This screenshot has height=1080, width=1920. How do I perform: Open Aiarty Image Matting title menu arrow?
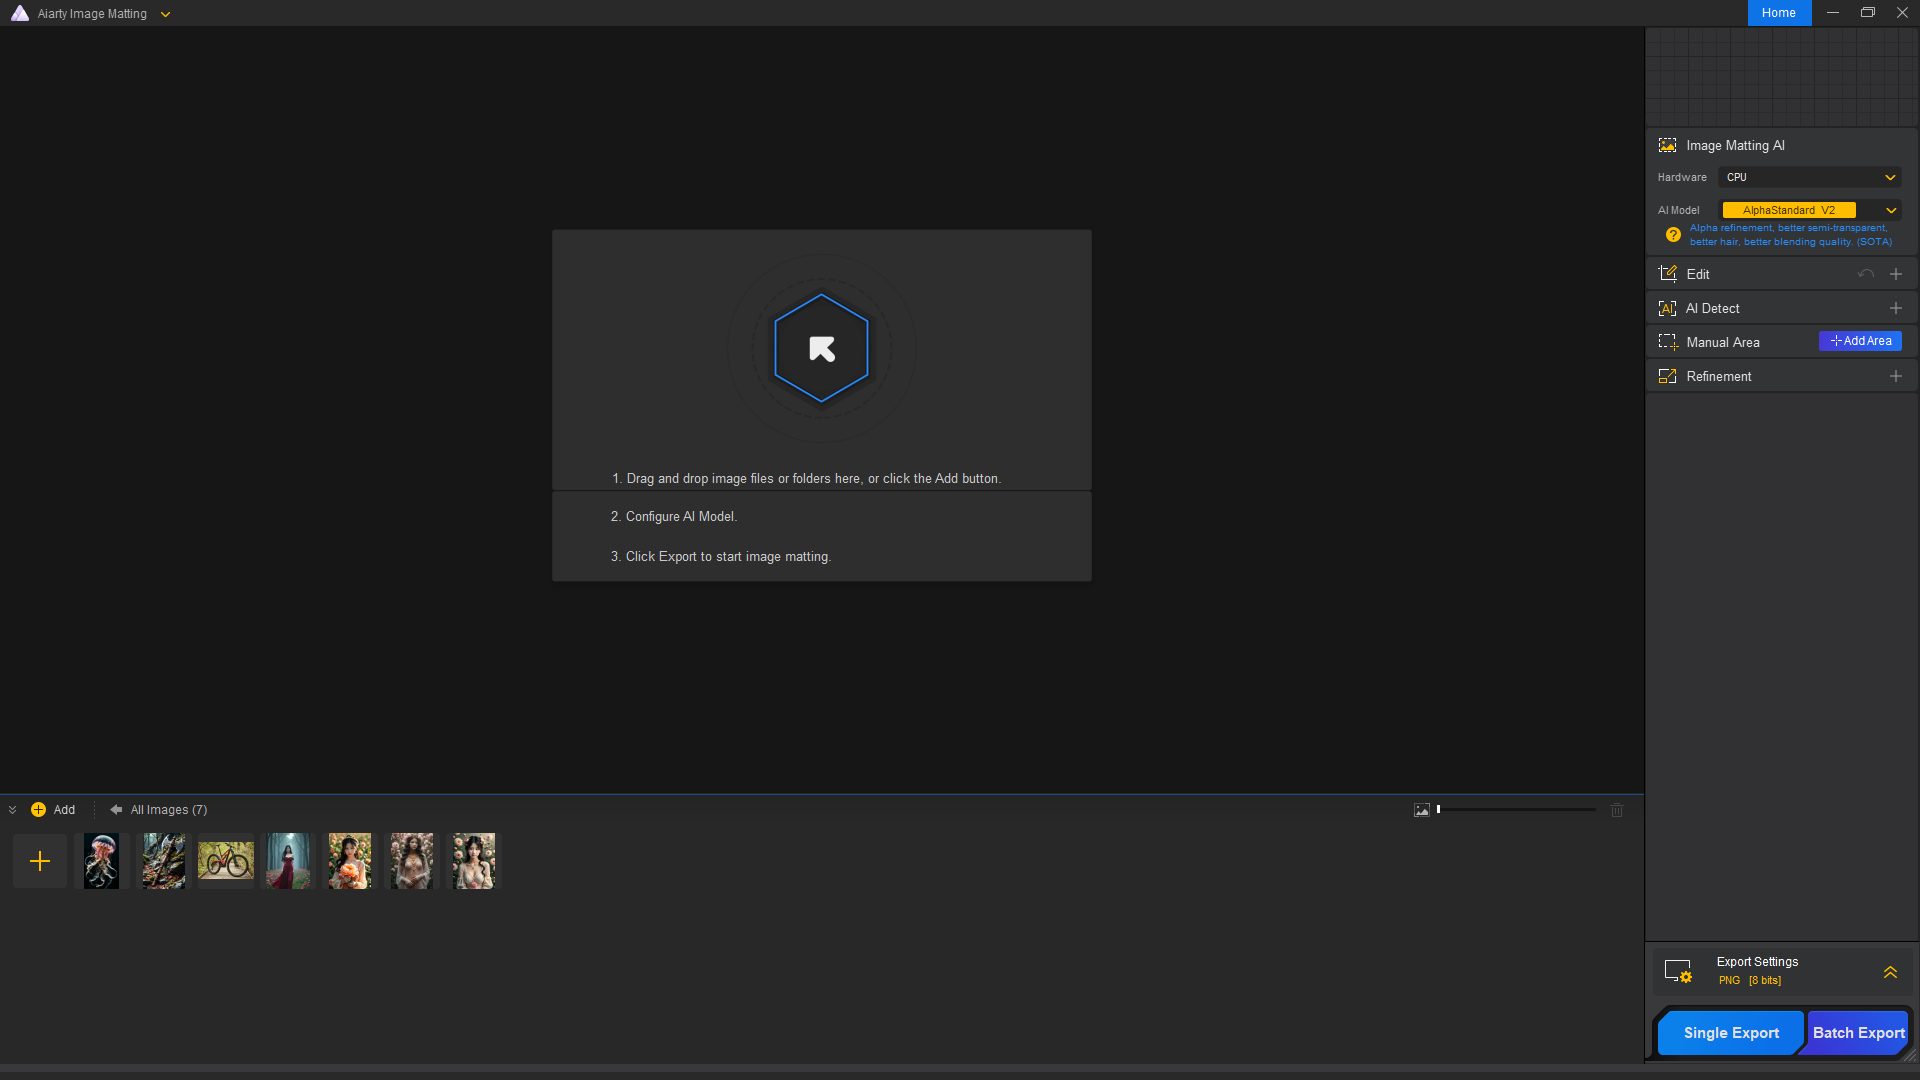pyautogui.click(x=165, y=14)
